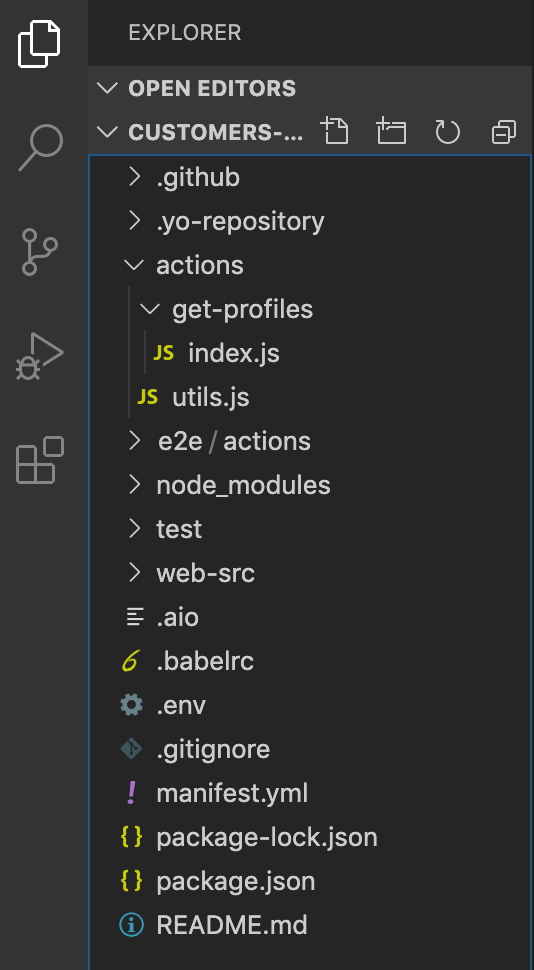This screenshot has height=970, width=534.
Task: Click the EXPLORER panel title
Action: (x=184, y=33)
